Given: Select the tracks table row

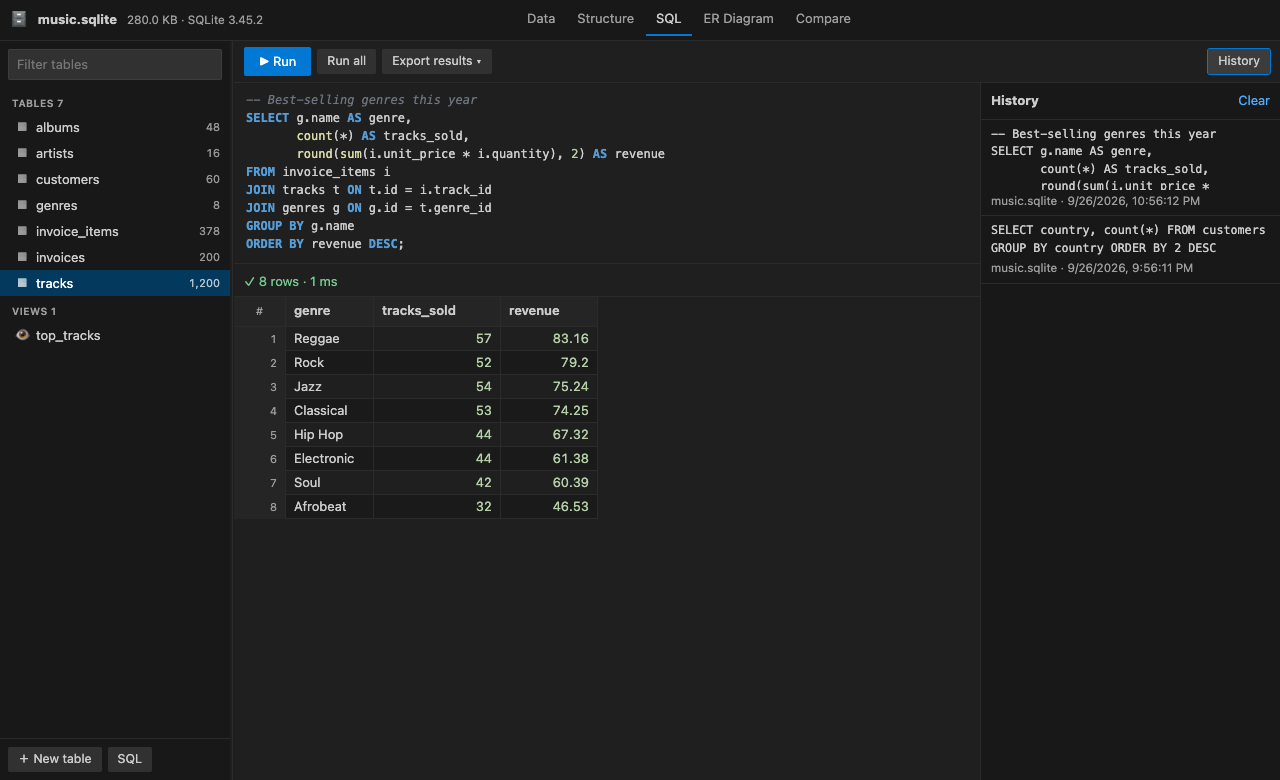Looking at the screenshot, I should (115, 283).
